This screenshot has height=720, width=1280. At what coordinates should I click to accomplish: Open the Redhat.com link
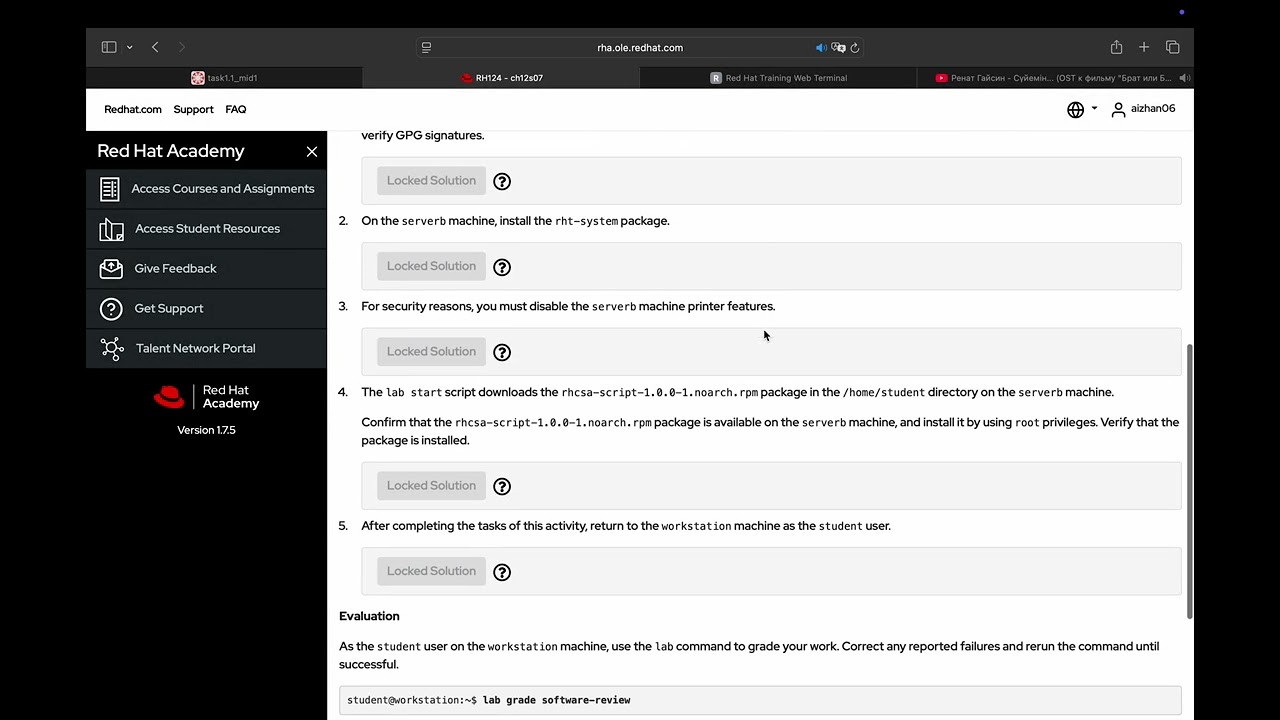tap(133, 109)
